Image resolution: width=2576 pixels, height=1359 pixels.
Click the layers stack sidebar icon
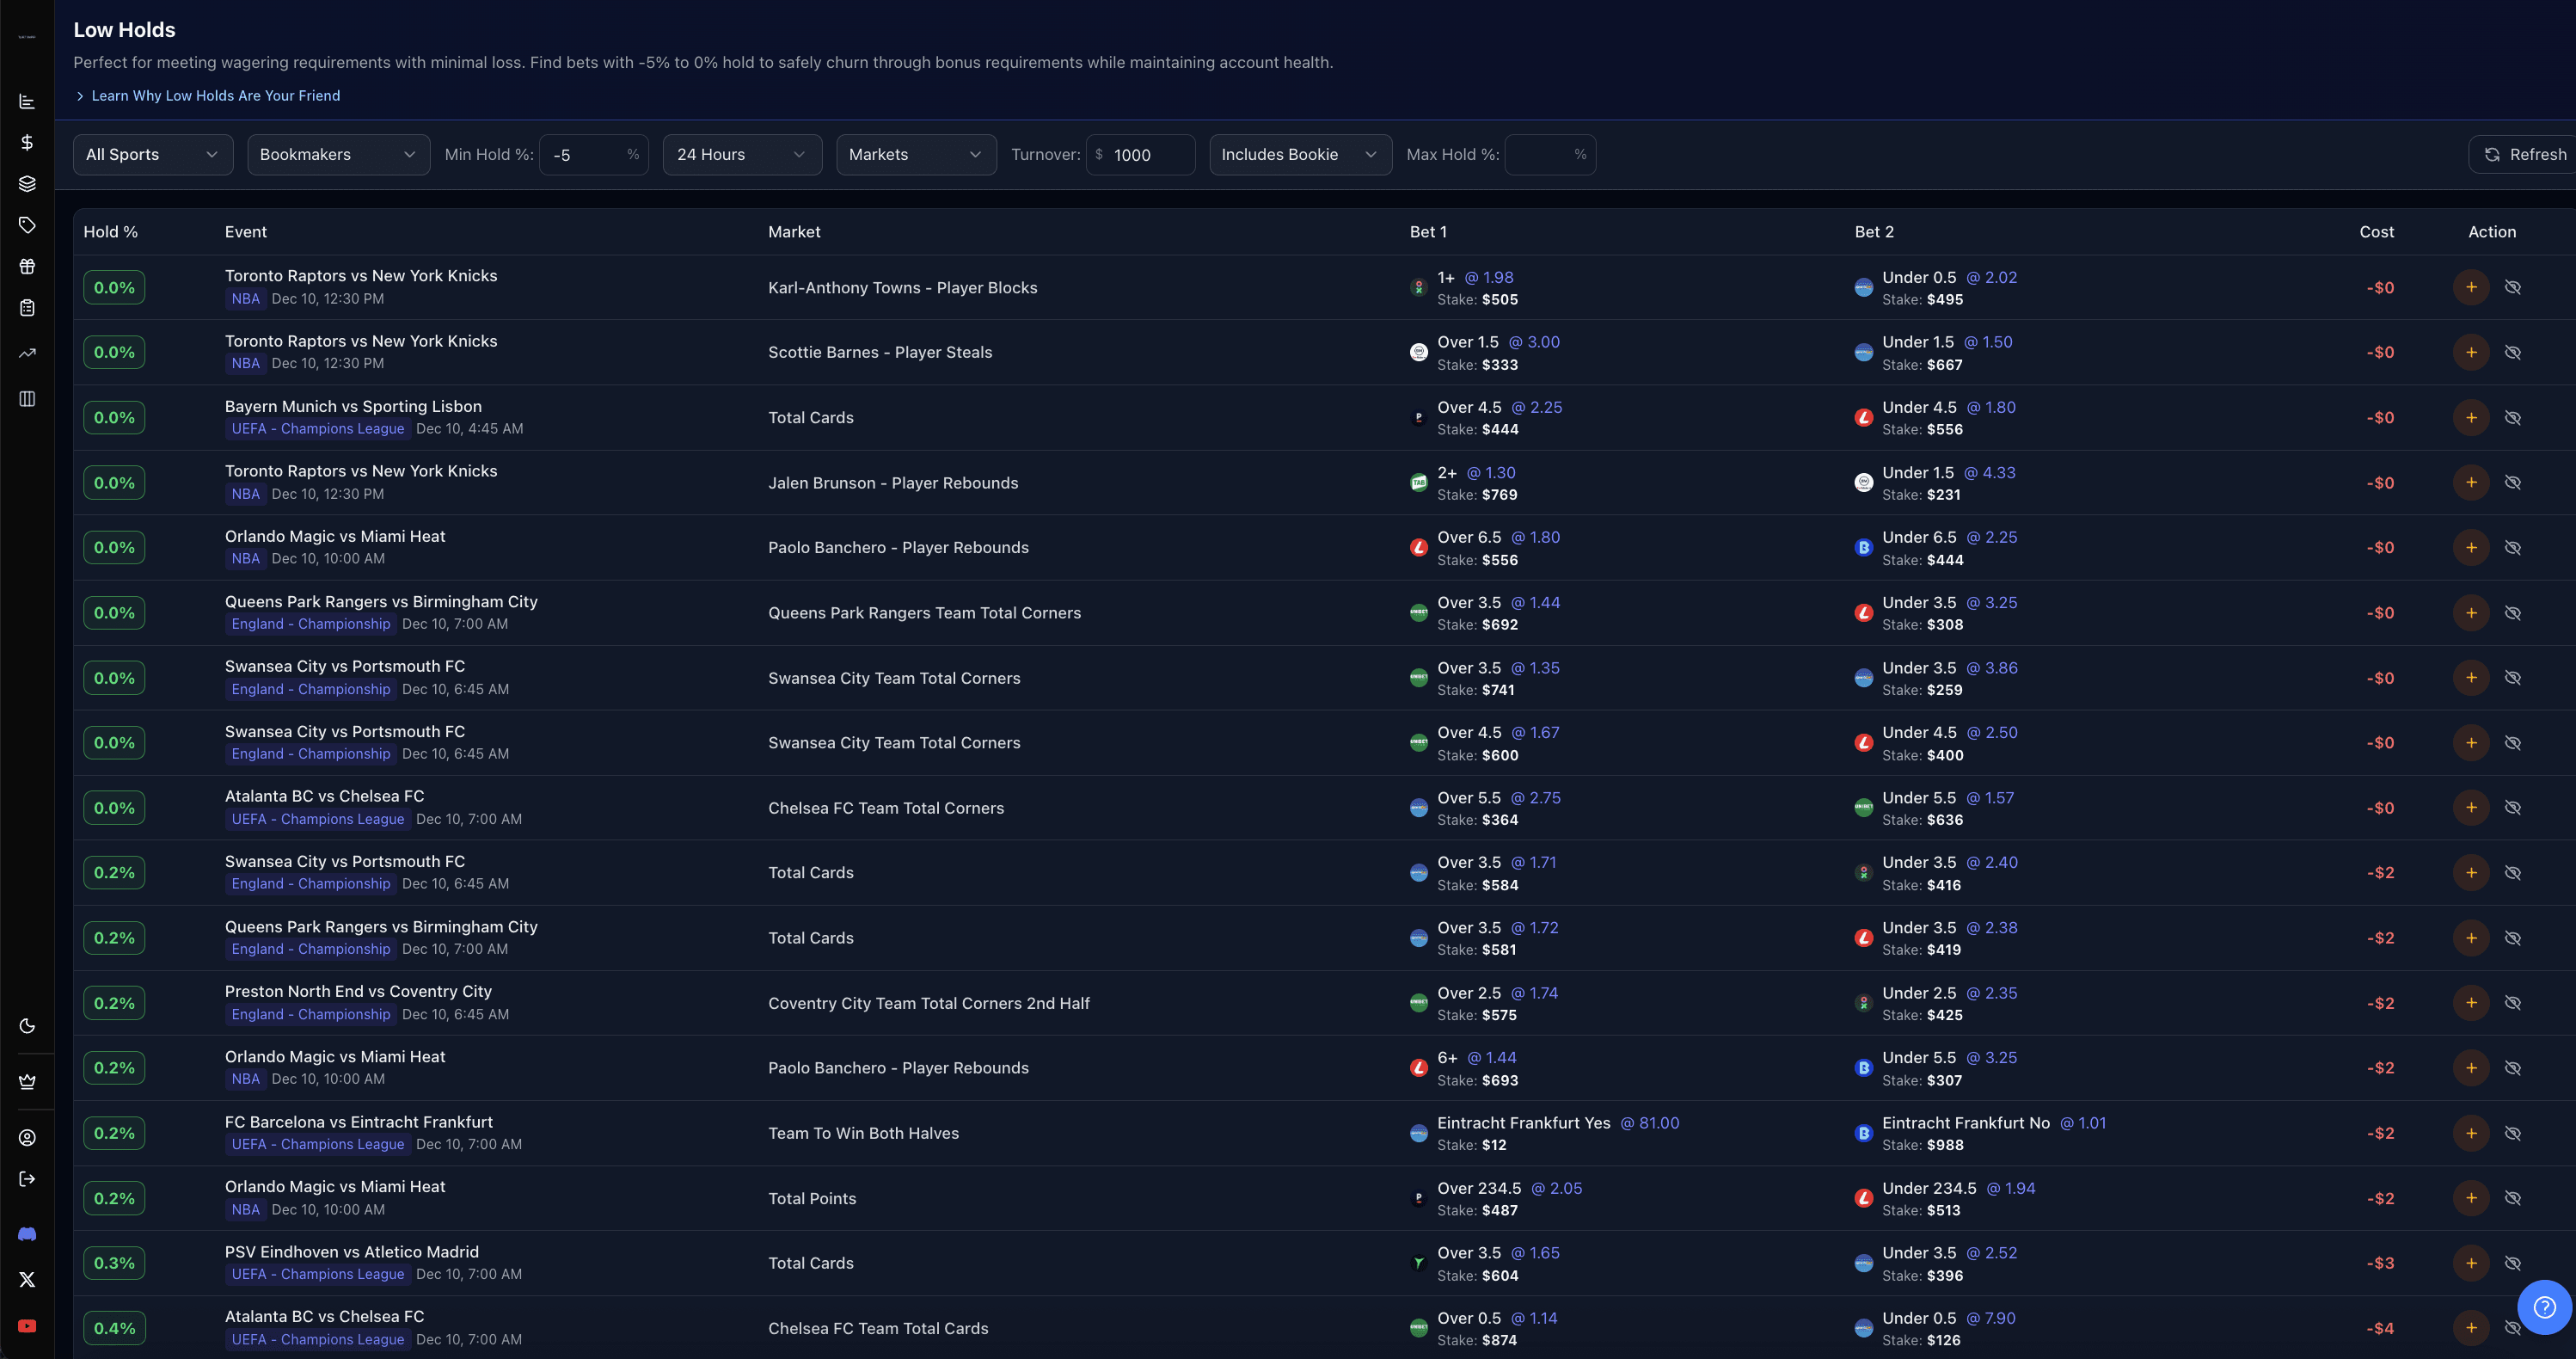pos(27,183)
